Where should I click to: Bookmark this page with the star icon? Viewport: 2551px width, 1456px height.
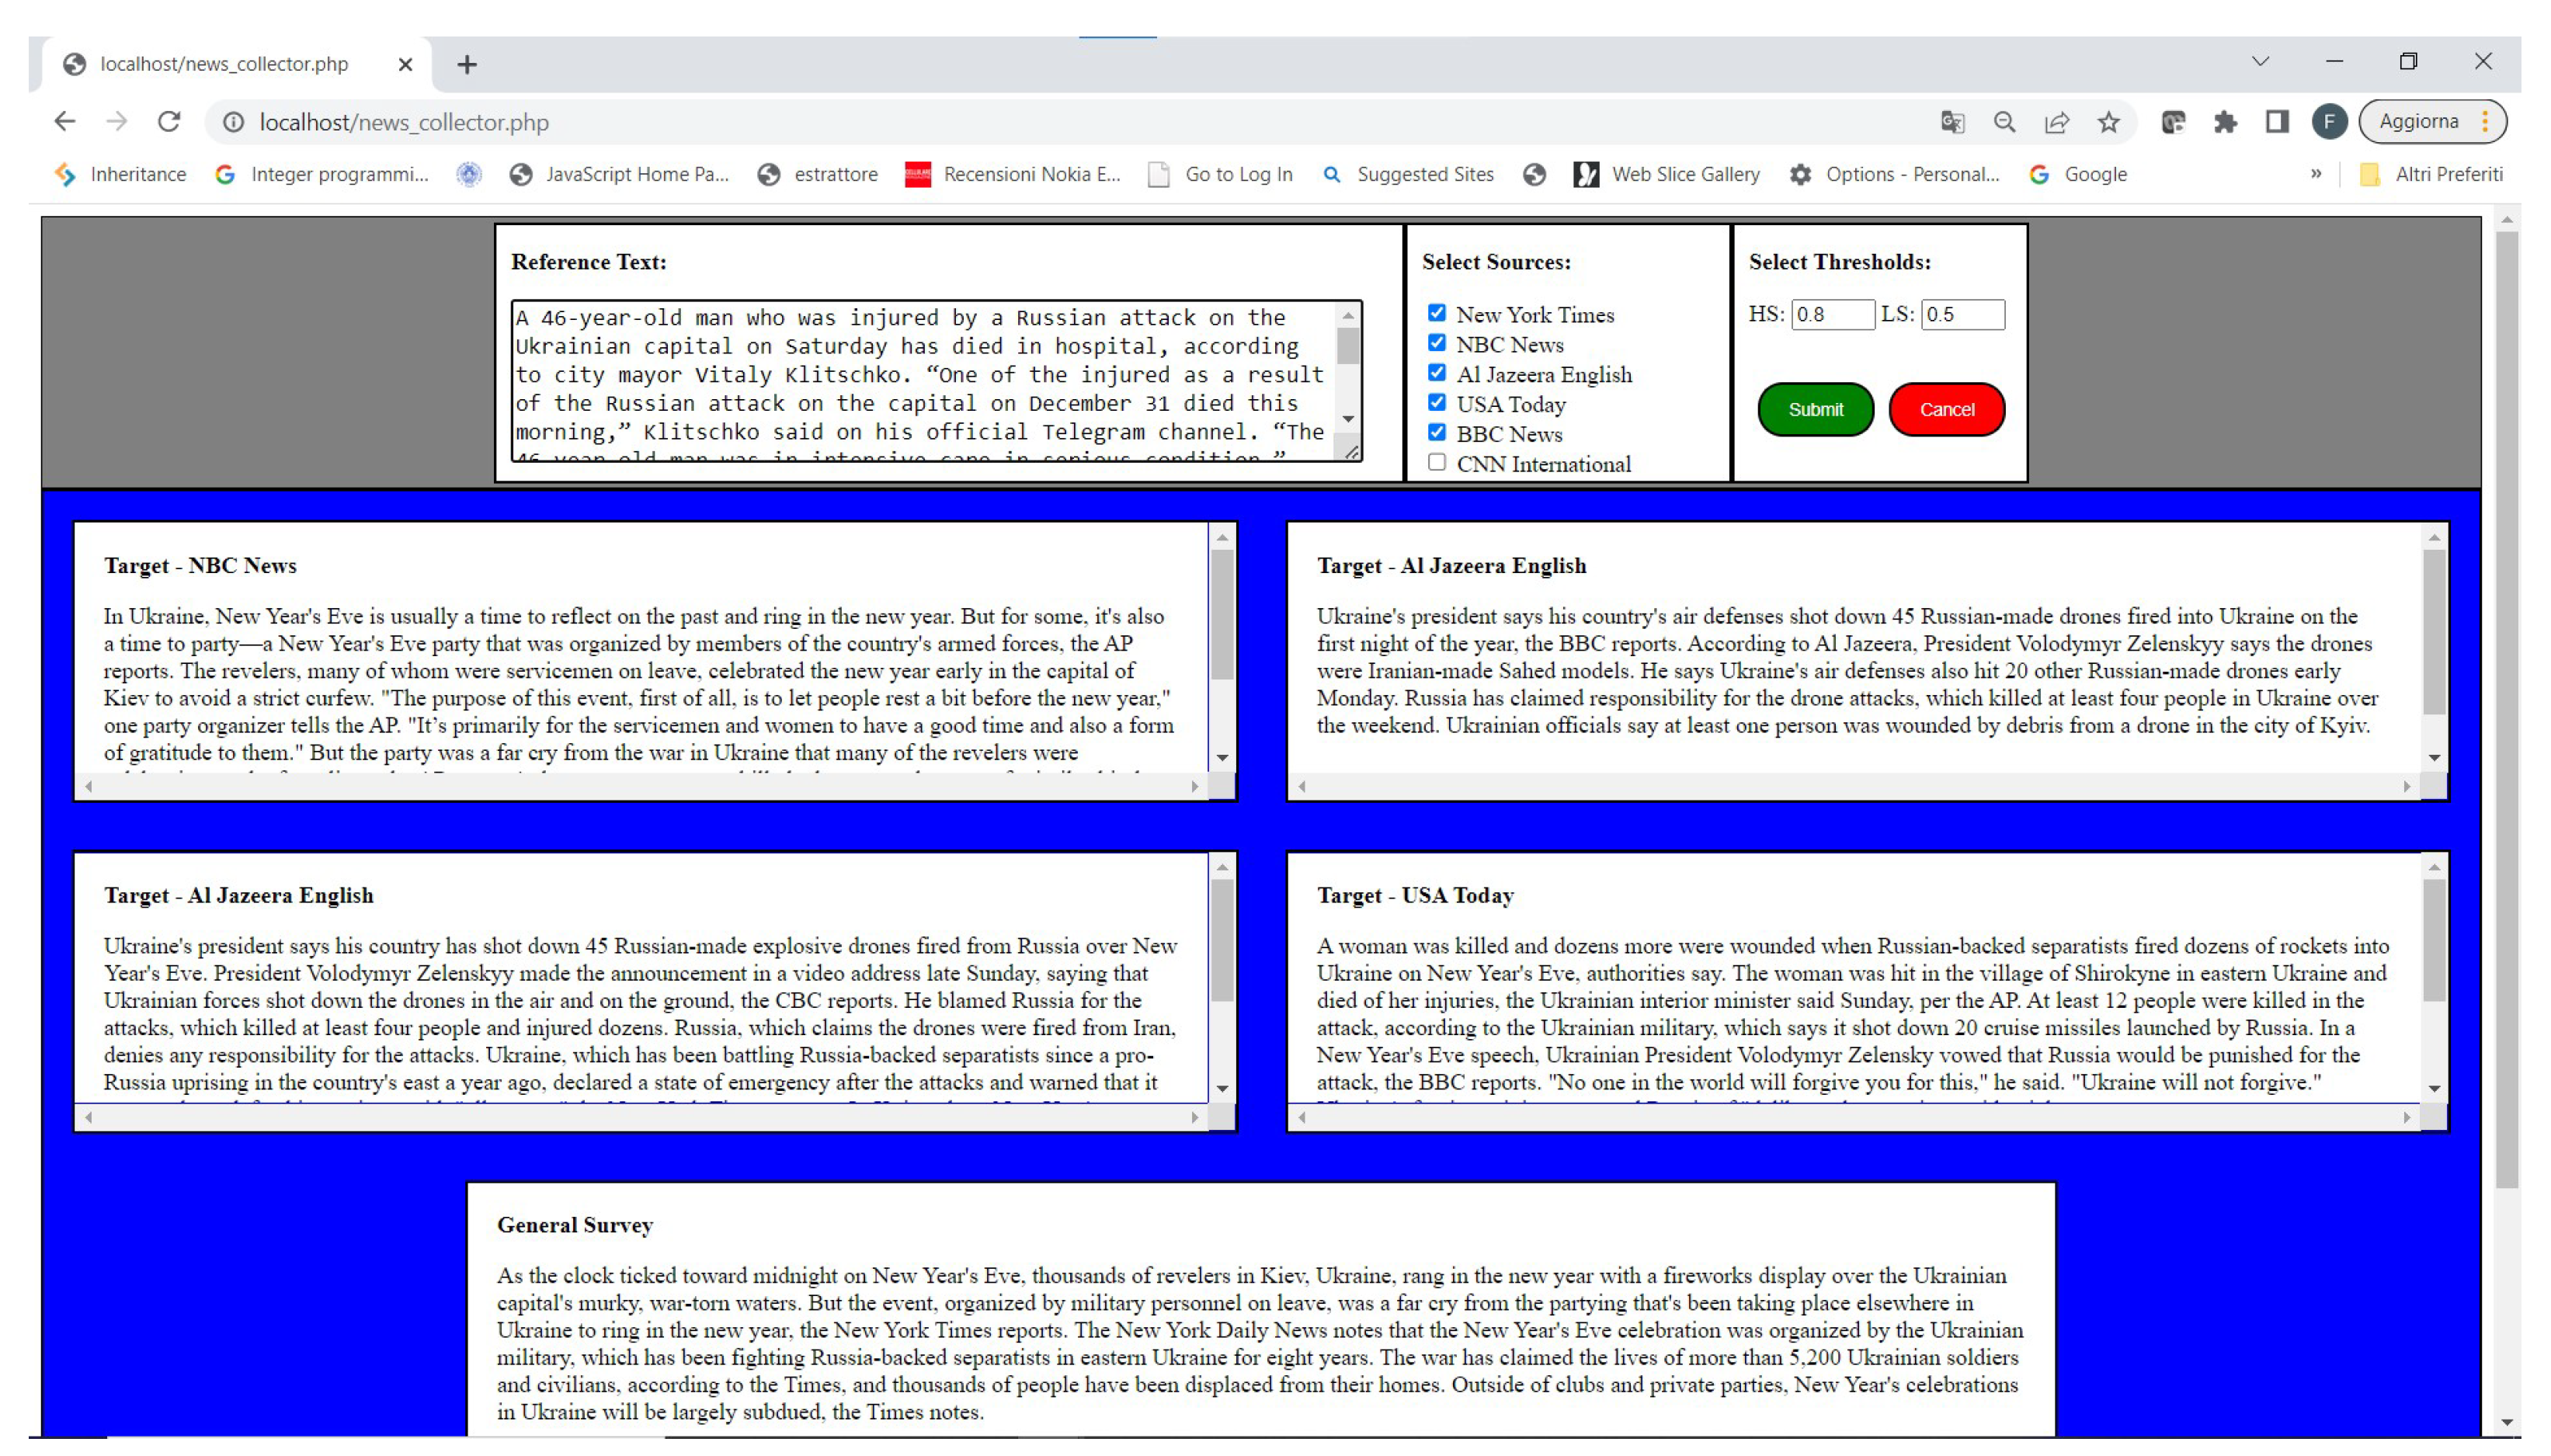[2108, 122]
